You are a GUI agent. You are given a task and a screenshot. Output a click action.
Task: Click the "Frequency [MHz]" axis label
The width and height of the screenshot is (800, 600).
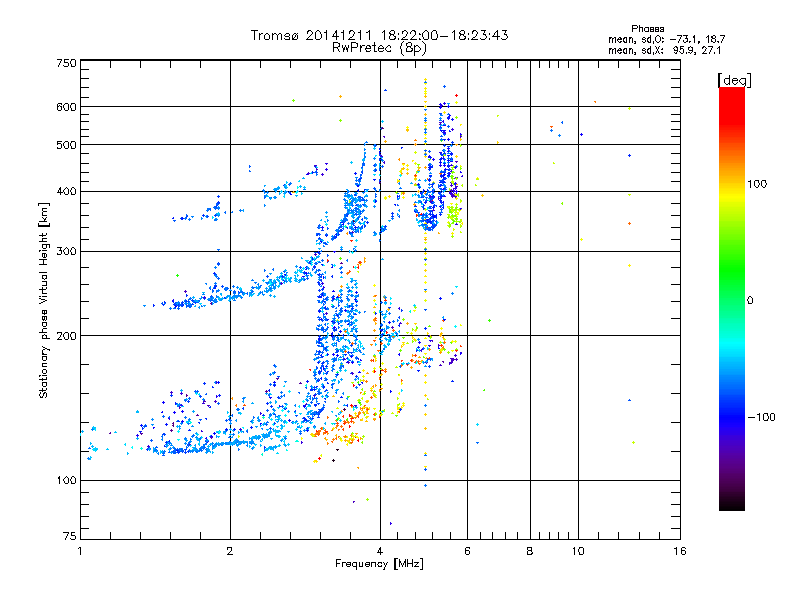(379, 564)
